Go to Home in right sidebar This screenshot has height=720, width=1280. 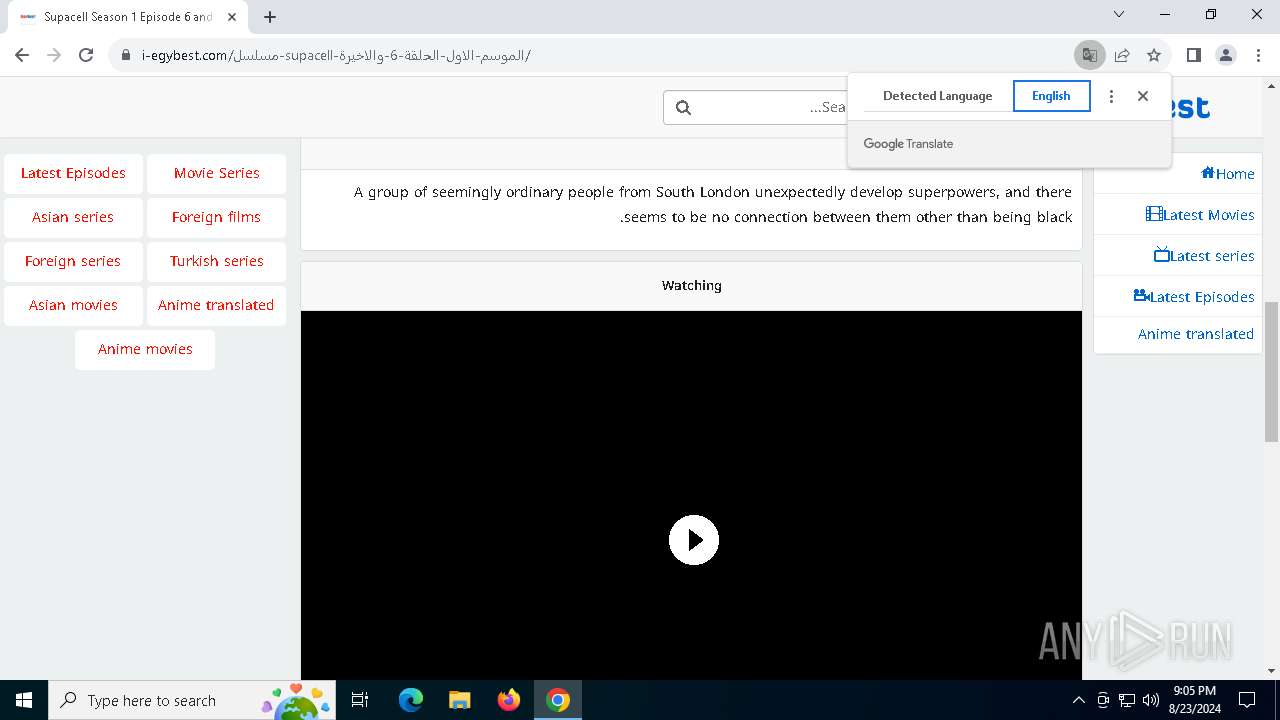click(x=1228, y=173)
